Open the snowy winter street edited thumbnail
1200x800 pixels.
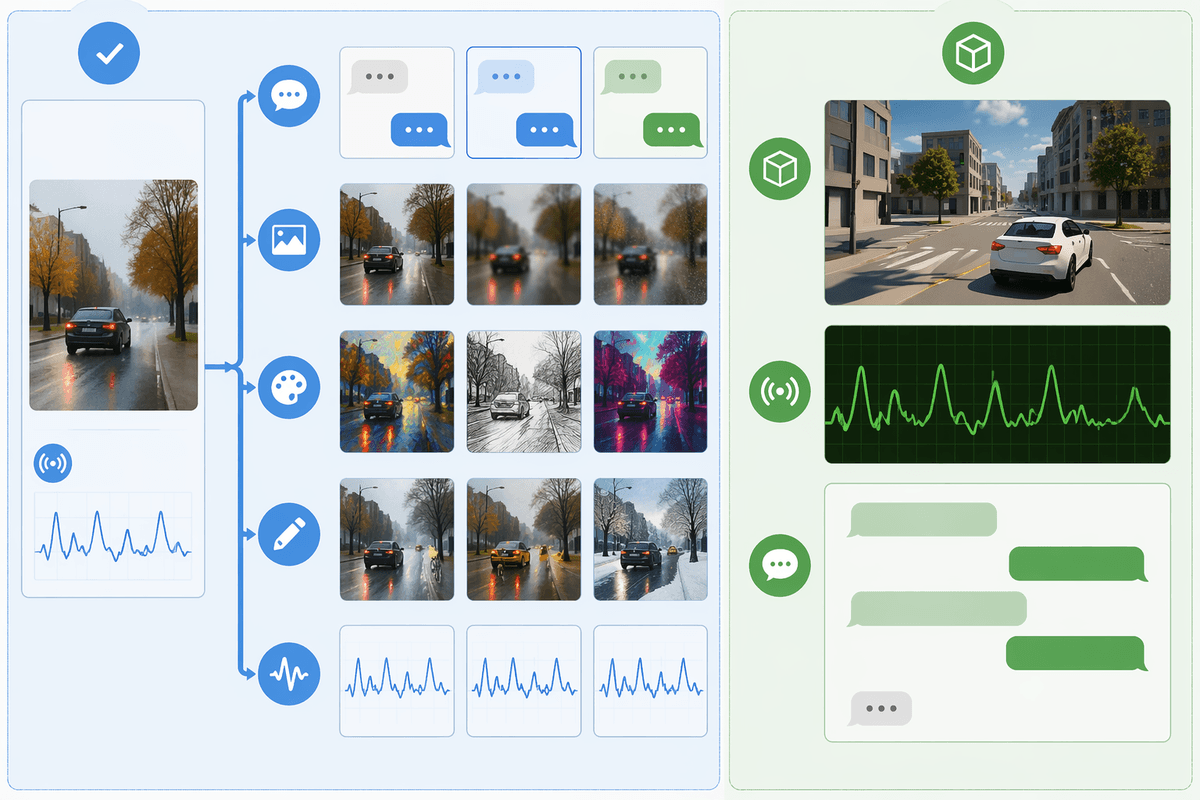tap(650, 539)
